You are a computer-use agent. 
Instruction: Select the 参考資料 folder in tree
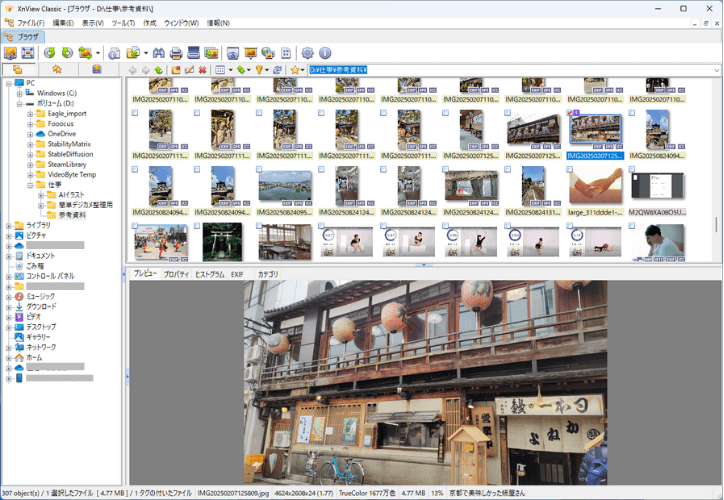[x=71, y=215]
